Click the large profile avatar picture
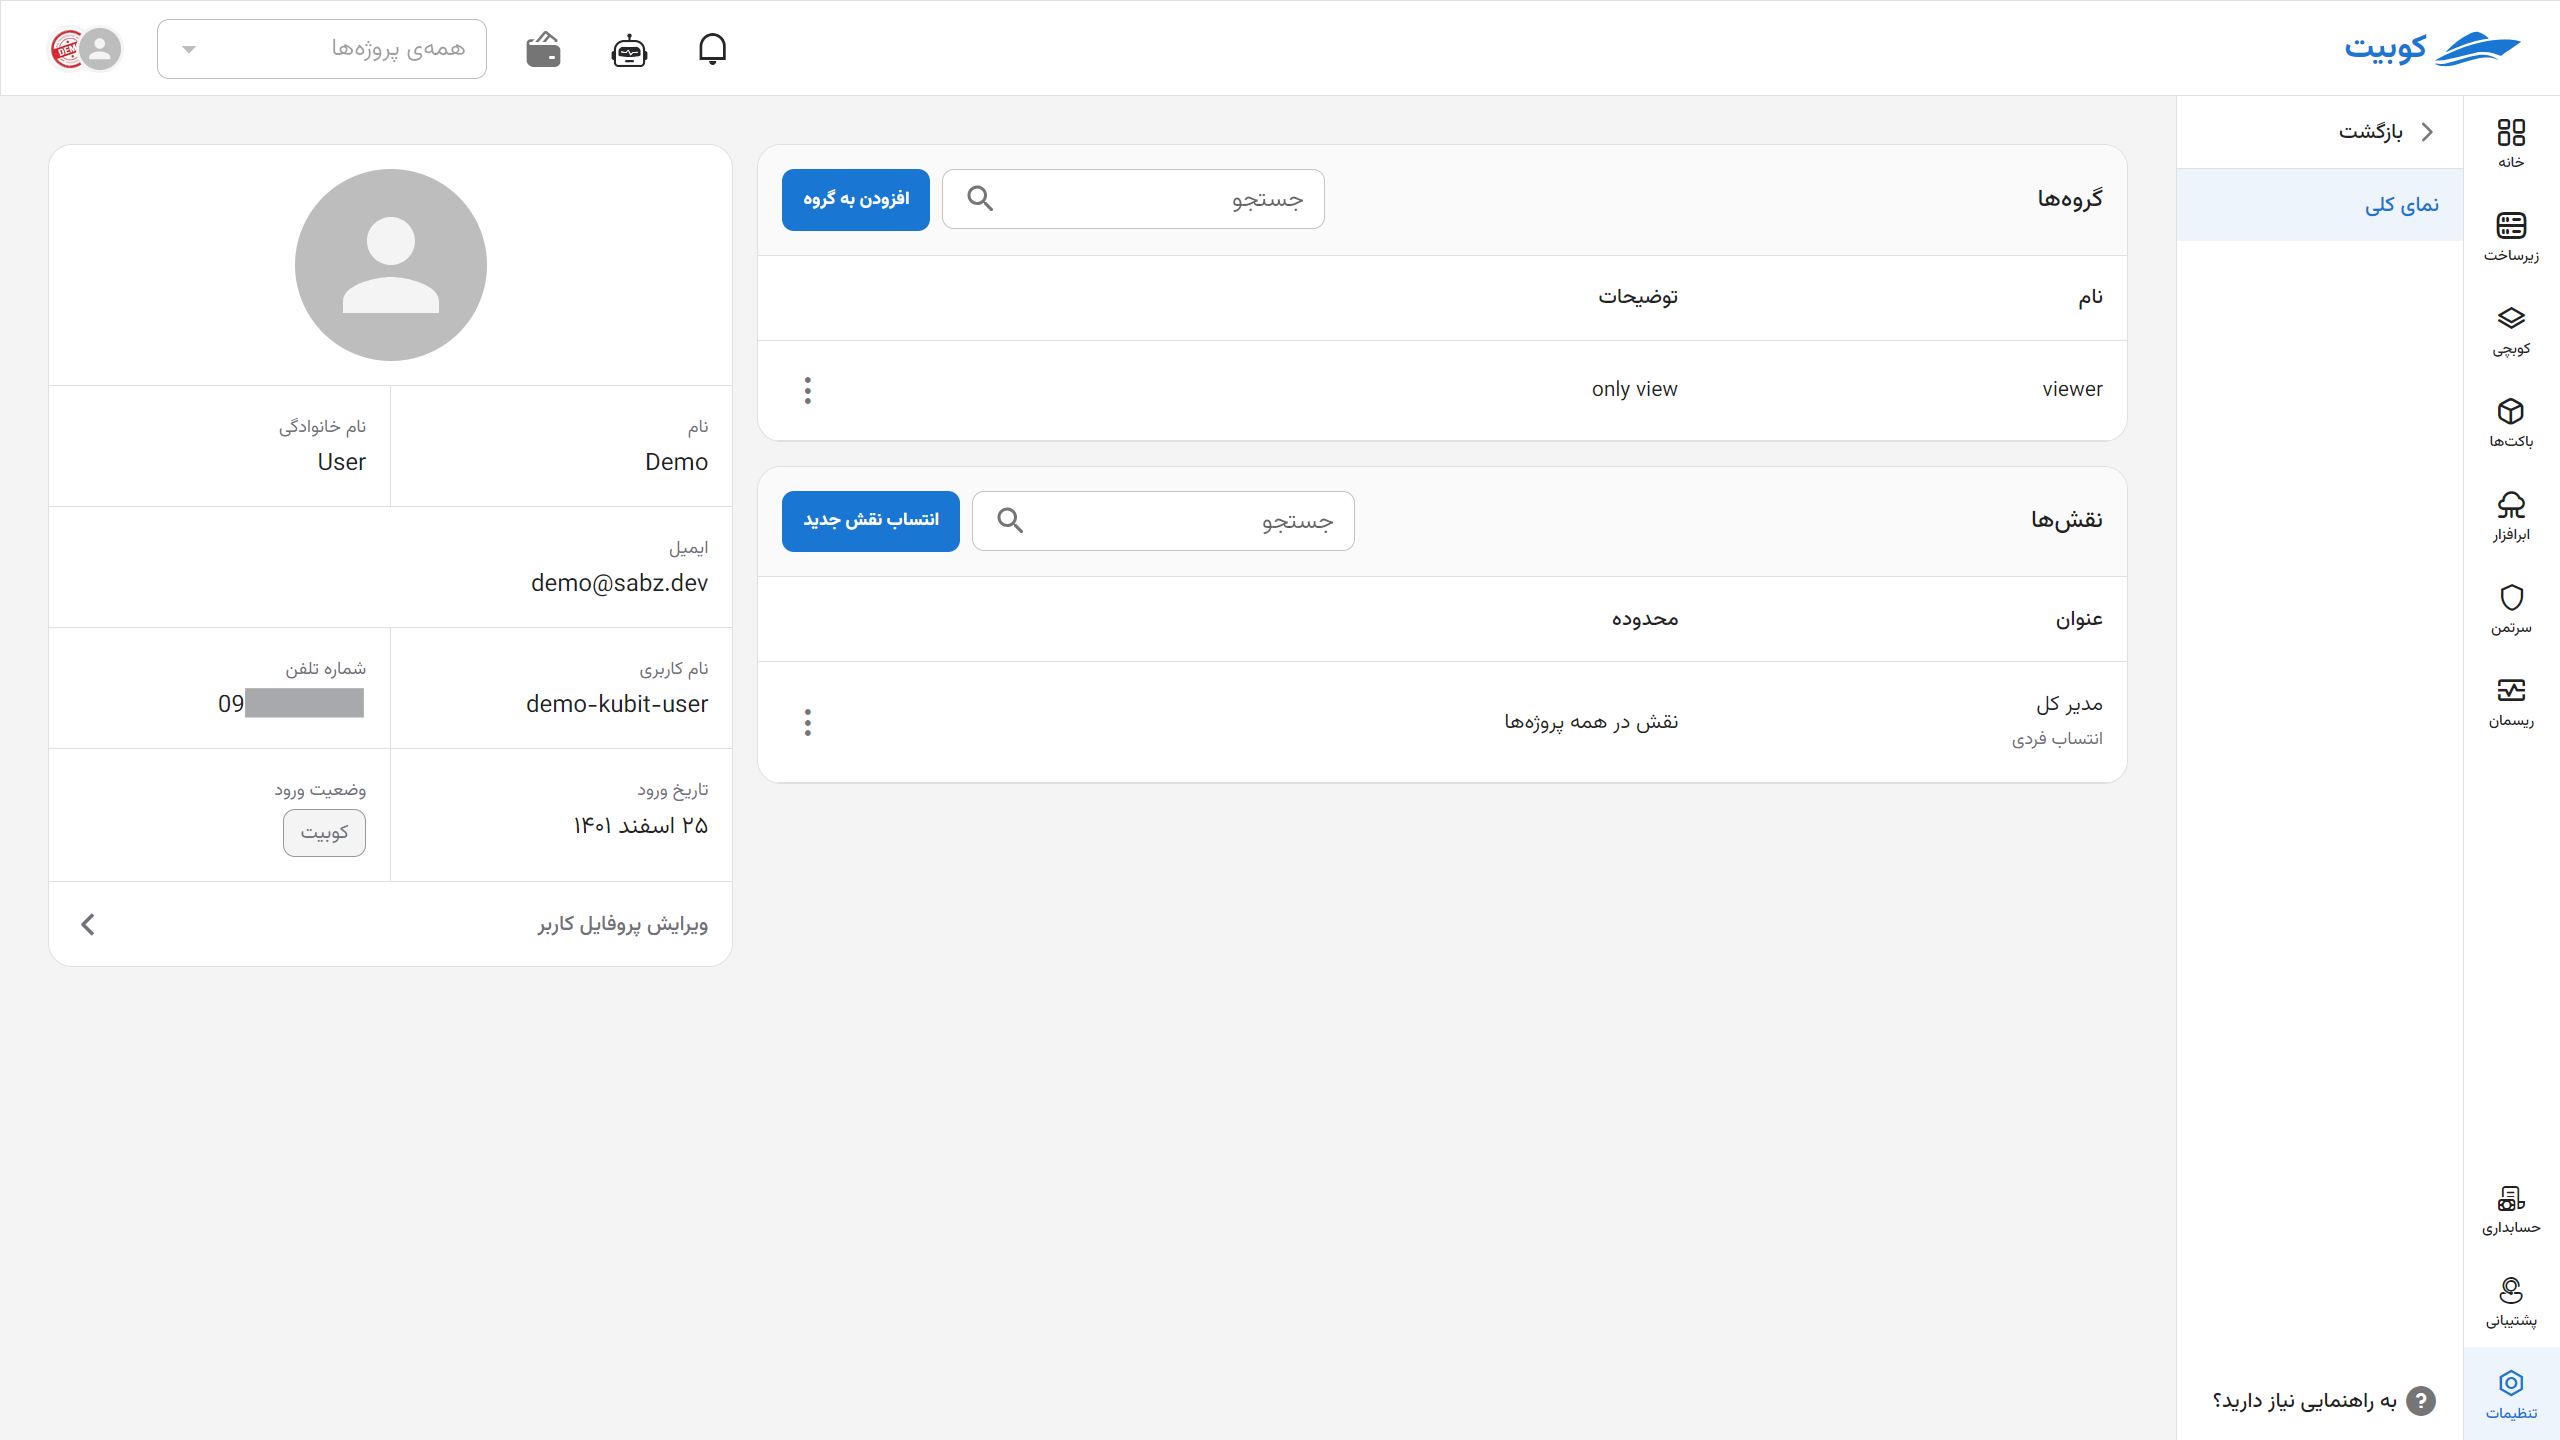 [391, 265]
